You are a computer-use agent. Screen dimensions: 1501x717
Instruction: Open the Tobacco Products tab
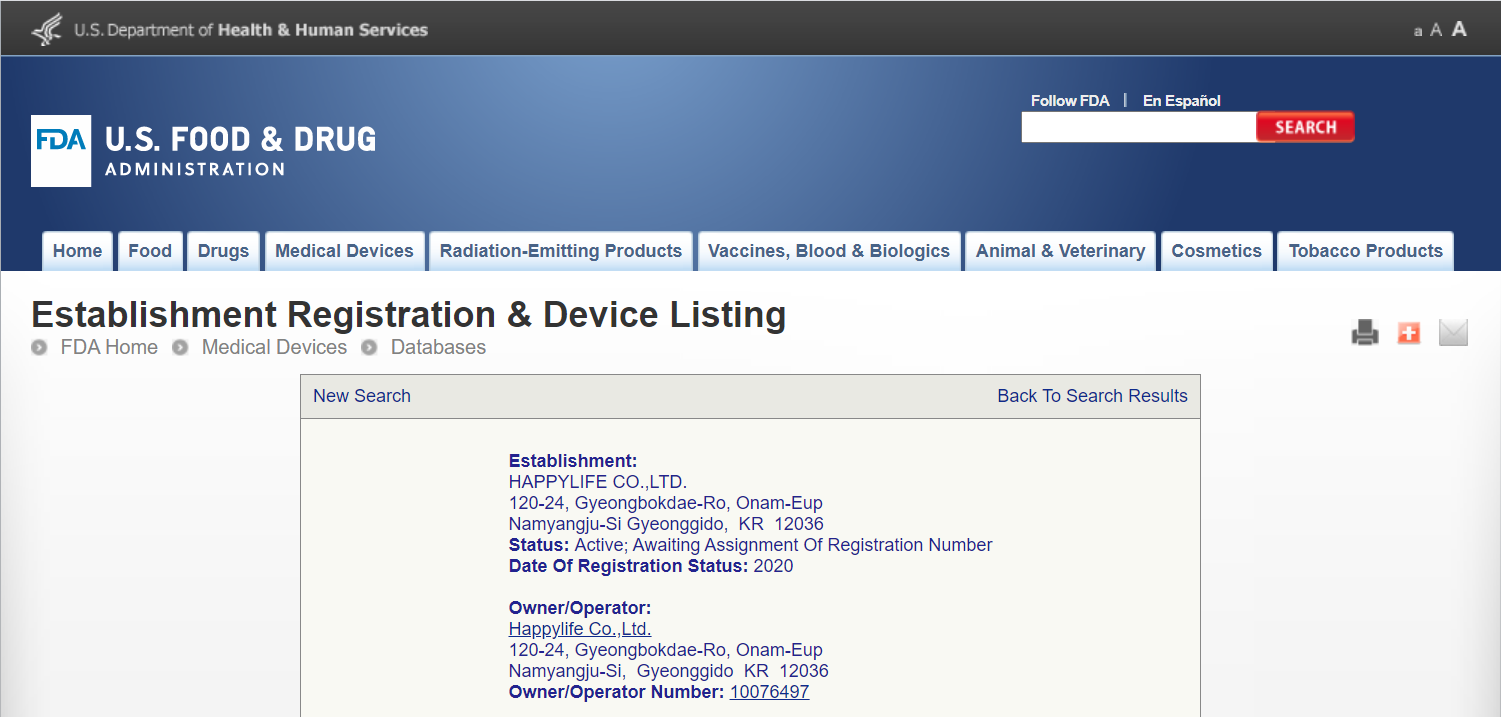tap(1365, 251)
